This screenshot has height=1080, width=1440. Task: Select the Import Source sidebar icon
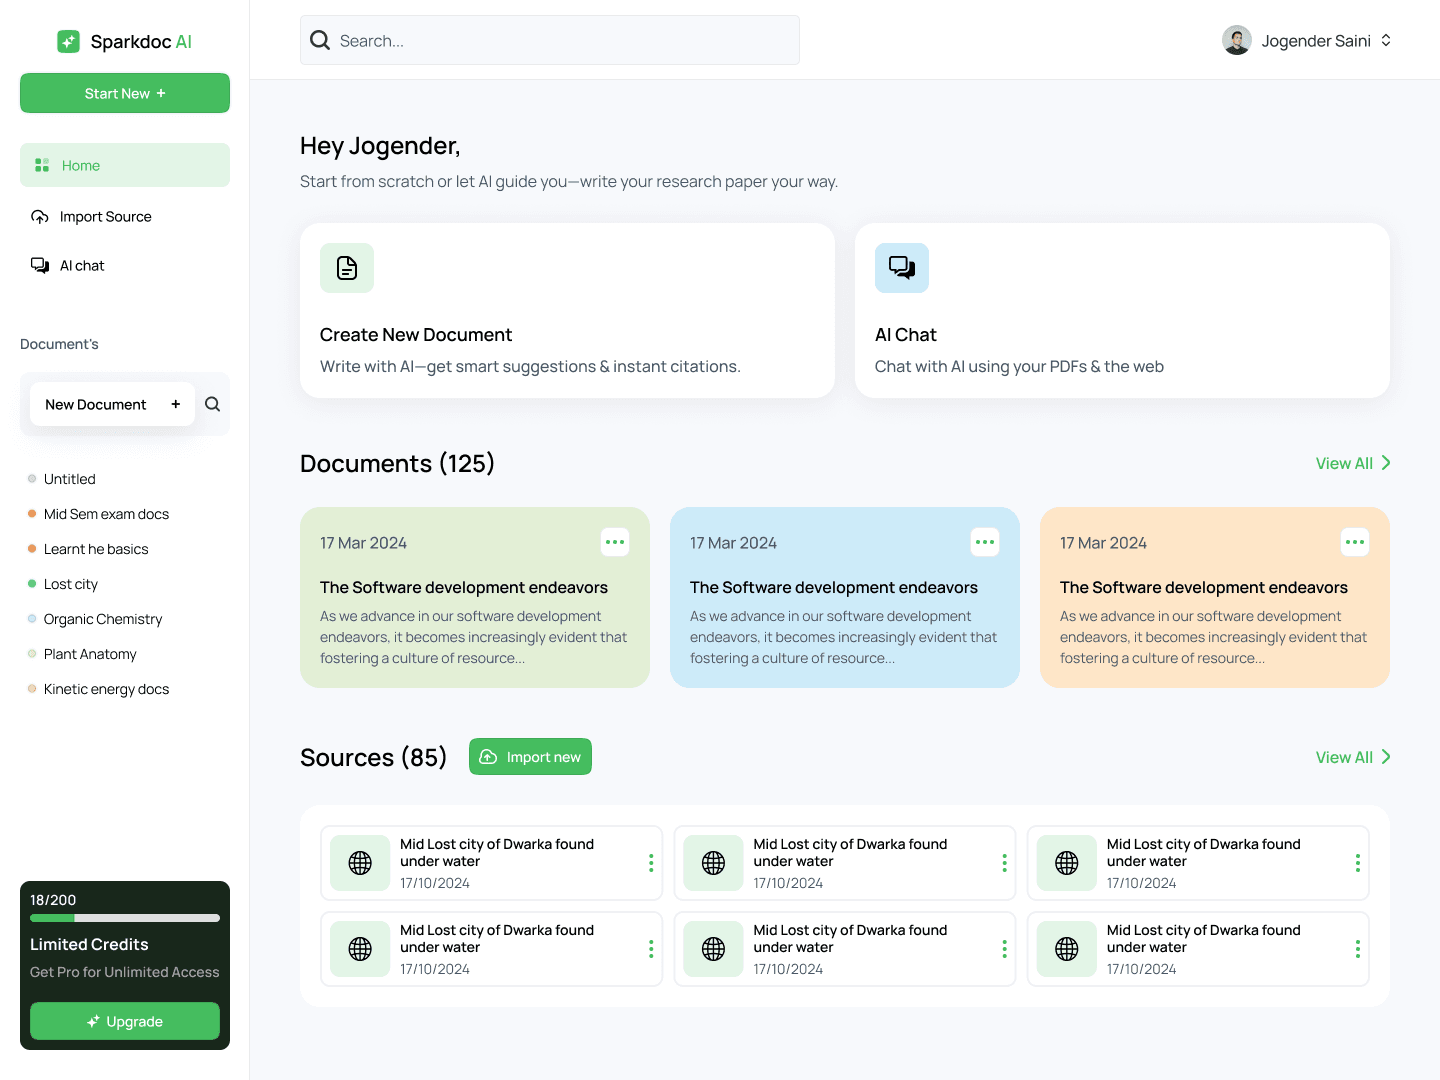40,216
